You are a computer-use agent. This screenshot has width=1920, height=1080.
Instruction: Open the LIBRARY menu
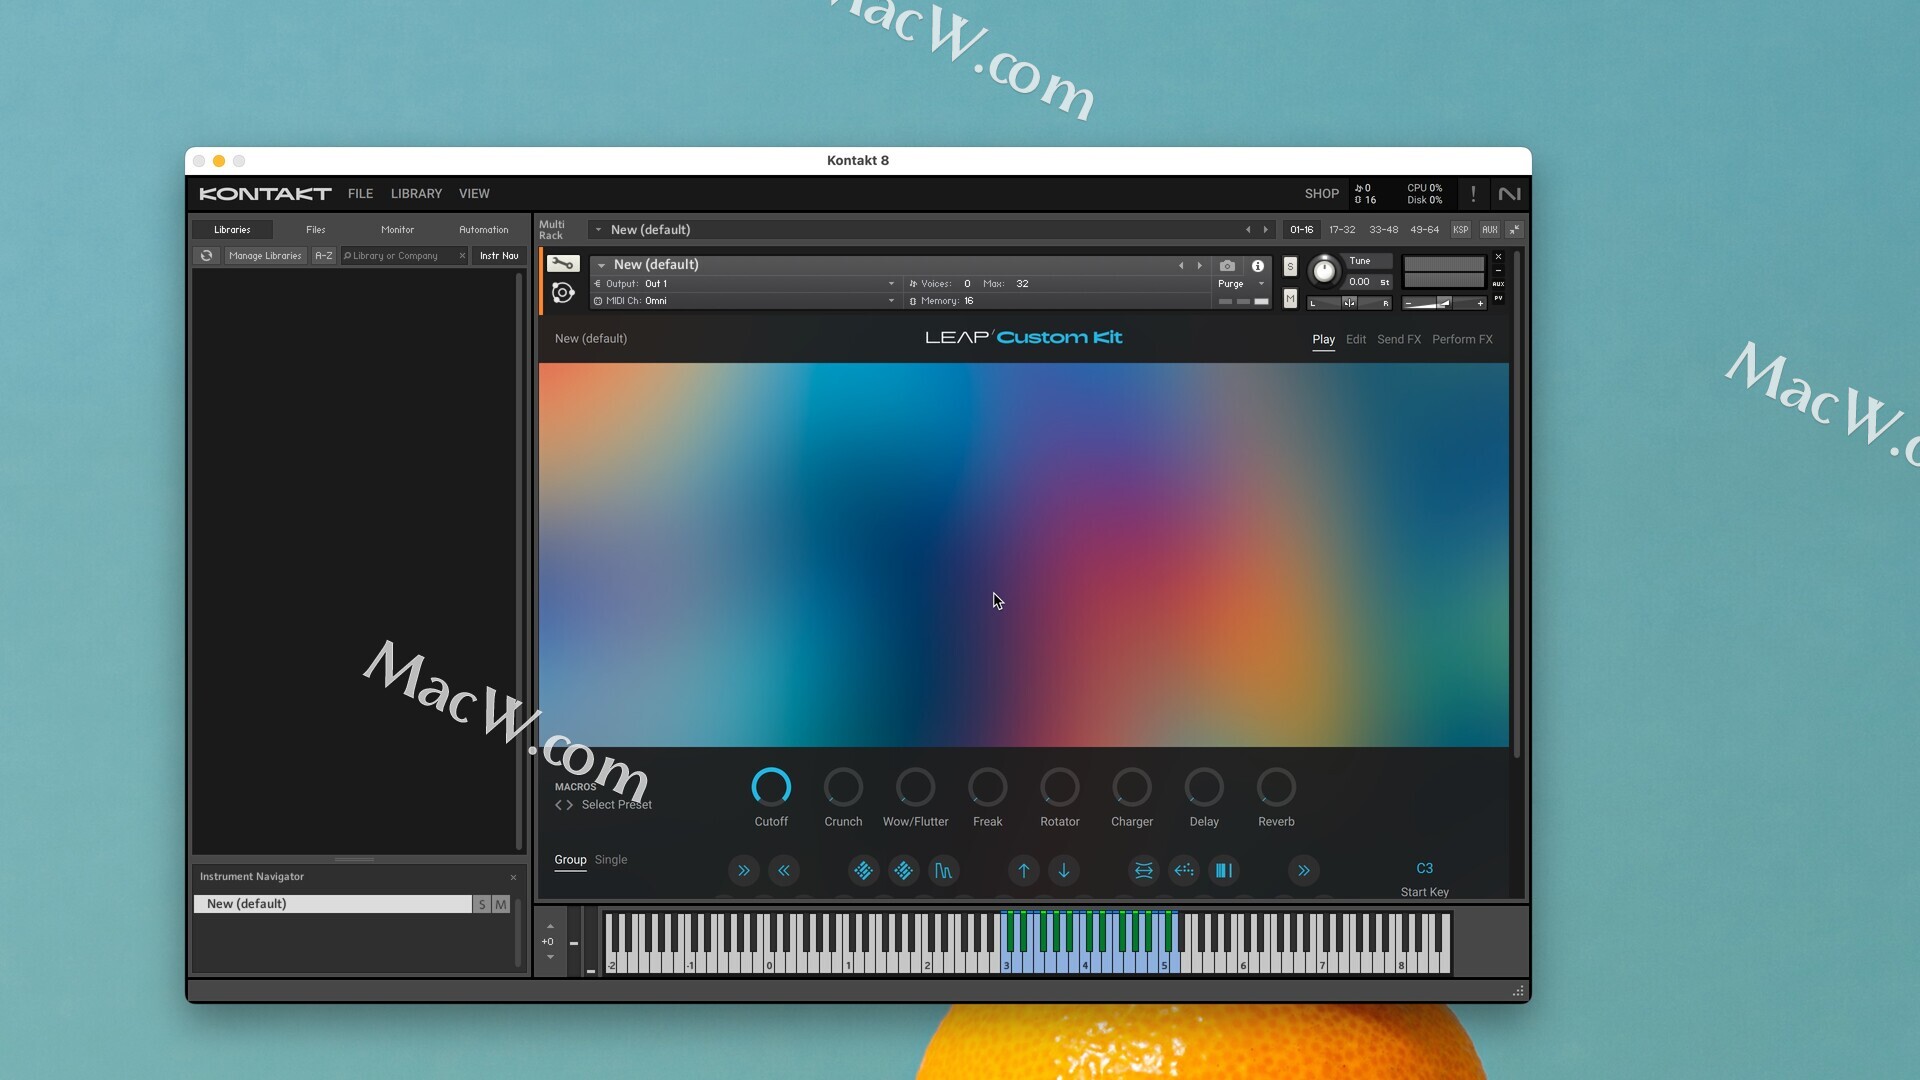(416, 194)
